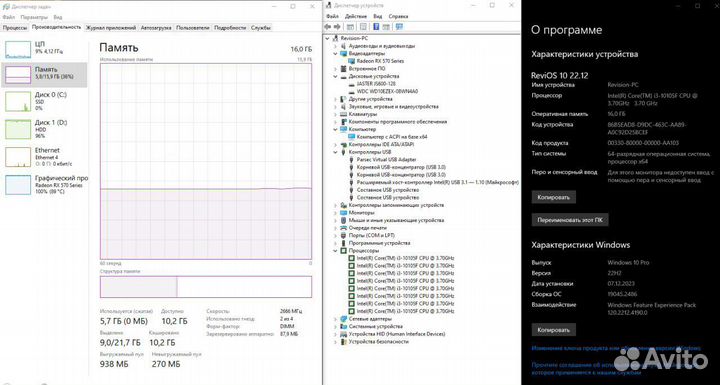Expand Программные устройства category
720x385 pixels.
tap(336, 243)
